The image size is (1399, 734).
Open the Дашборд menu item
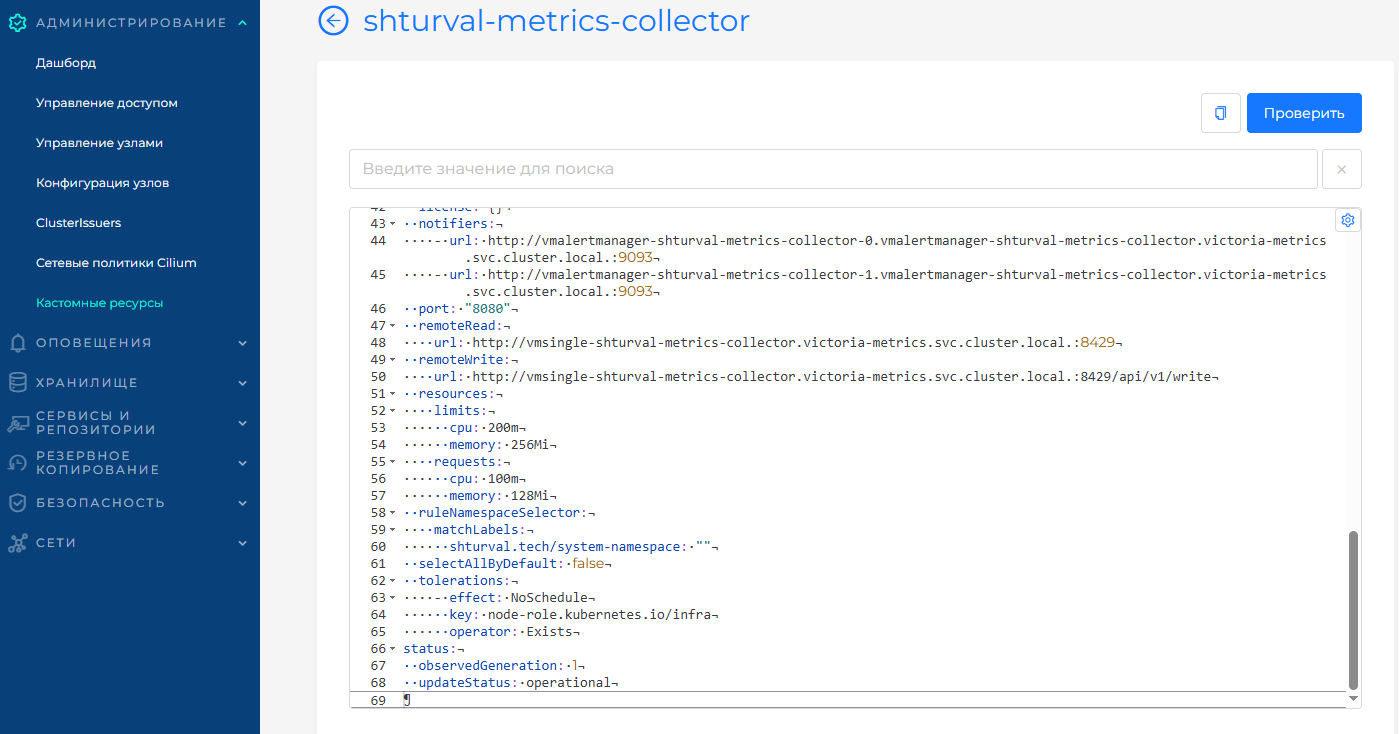66,63
